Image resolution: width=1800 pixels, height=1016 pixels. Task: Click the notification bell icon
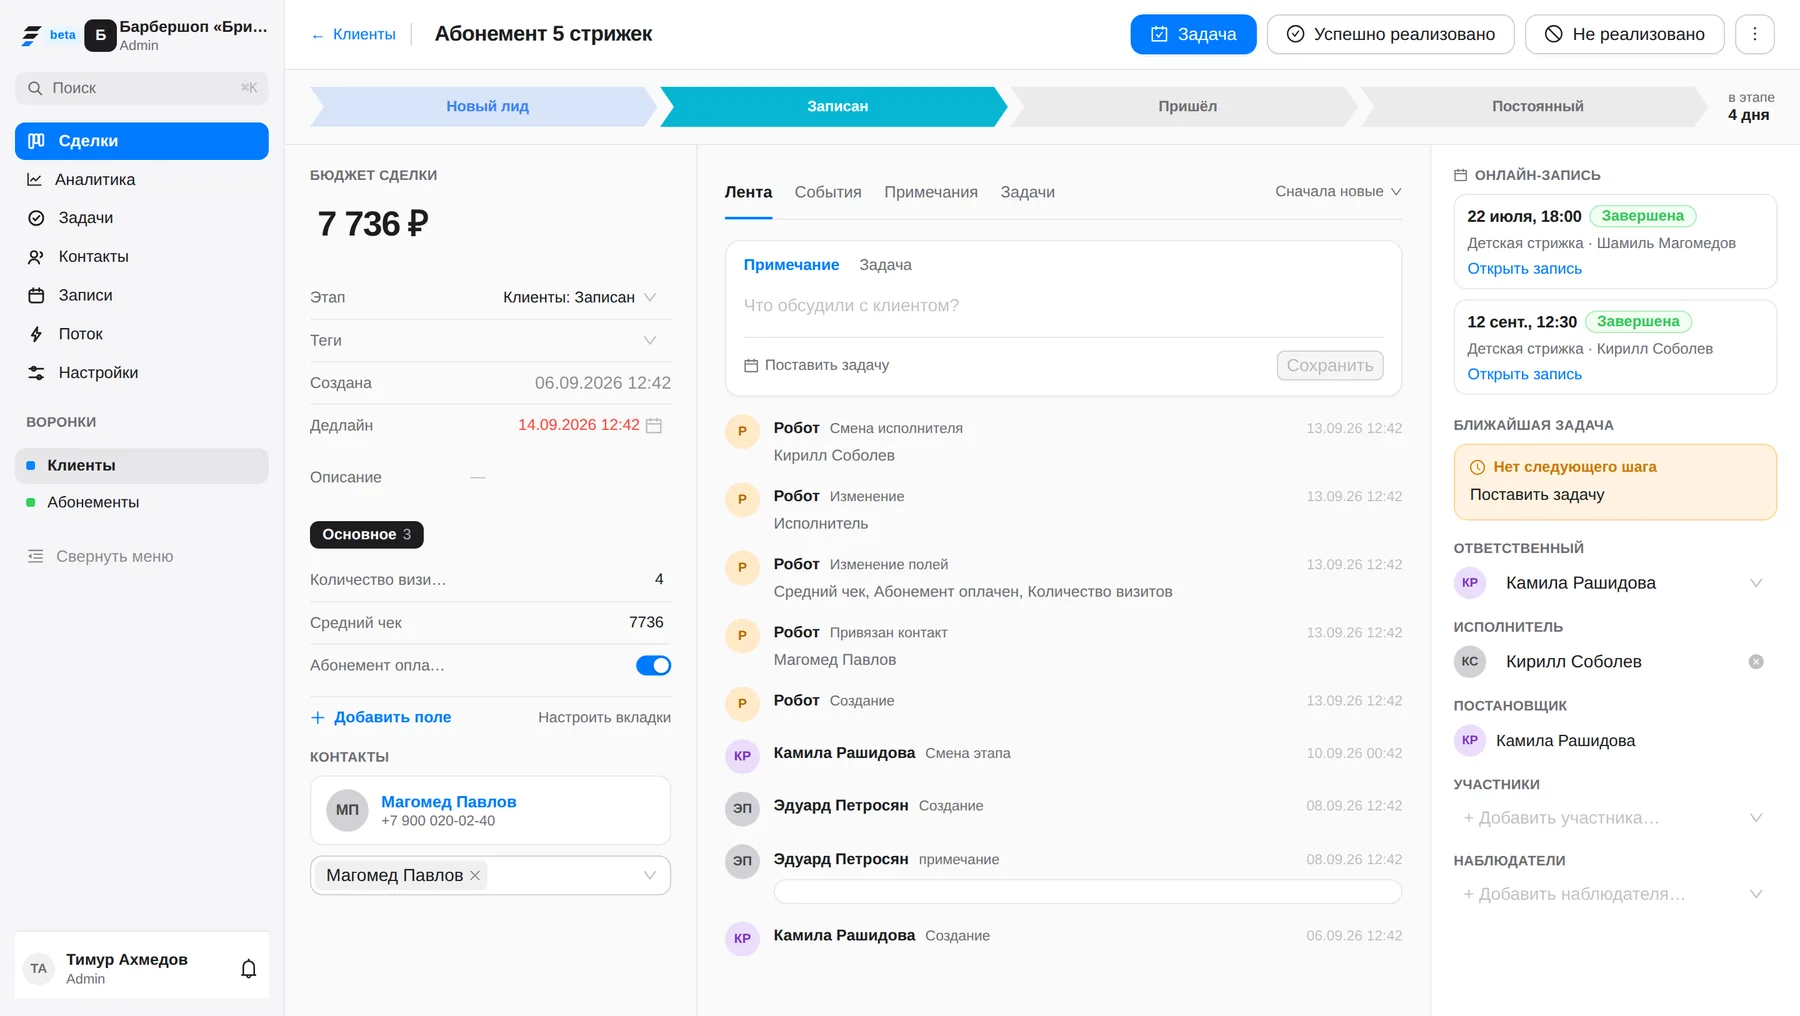click(x=249, y=968)
